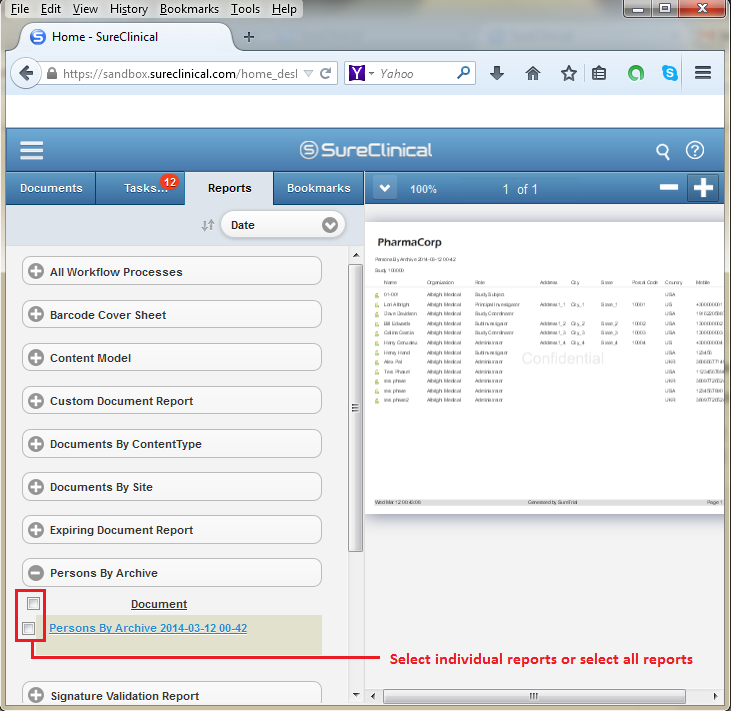The height and width of the screenshot is (711, 731).
Task: Open the URL bar history dropdown arrow
Action: 308,73
